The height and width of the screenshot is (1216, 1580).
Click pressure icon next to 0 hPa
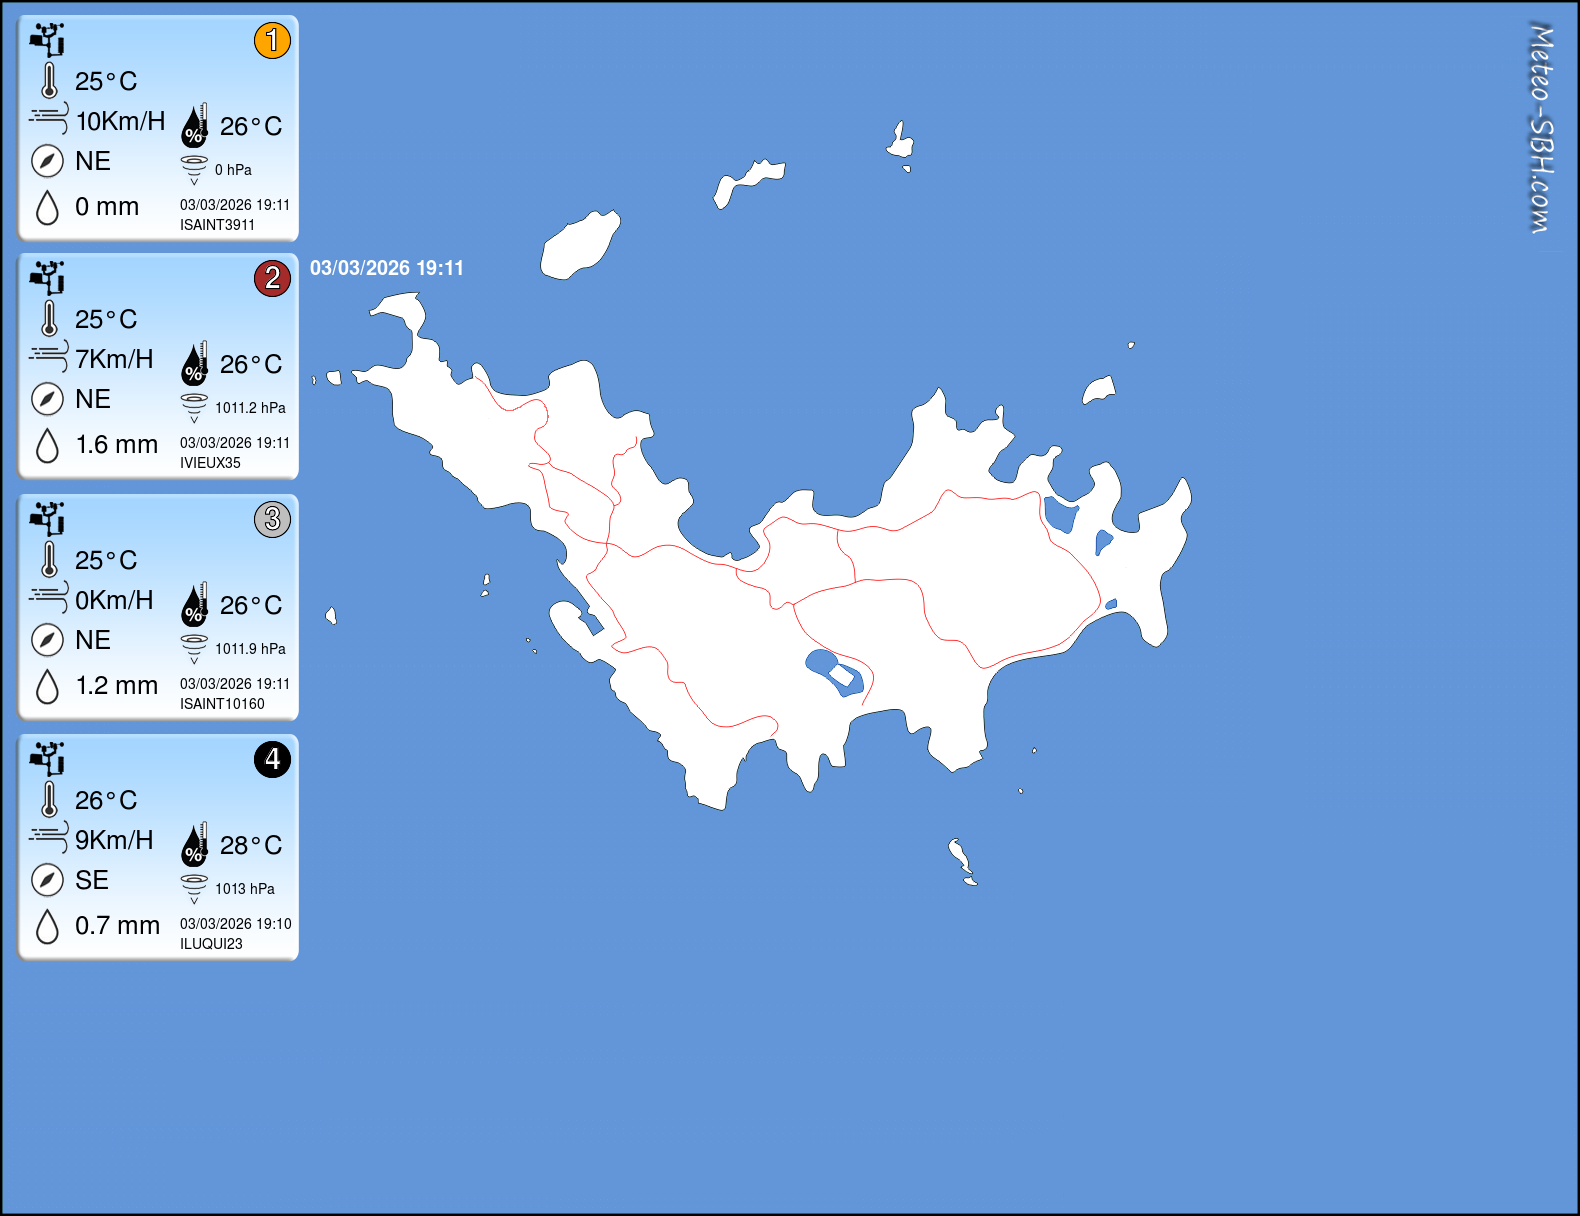194,170
